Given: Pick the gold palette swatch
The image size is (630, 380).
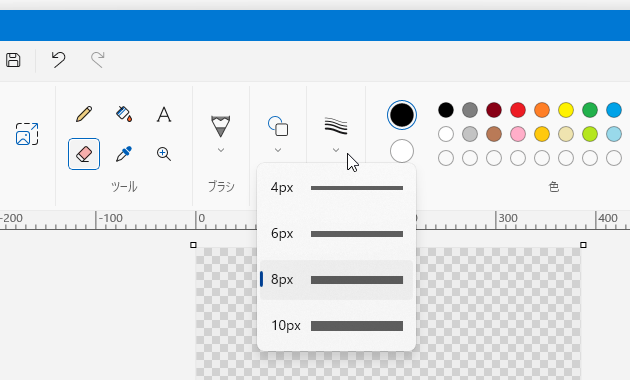Looking at the screenshot, I should [x=542, y=134].
